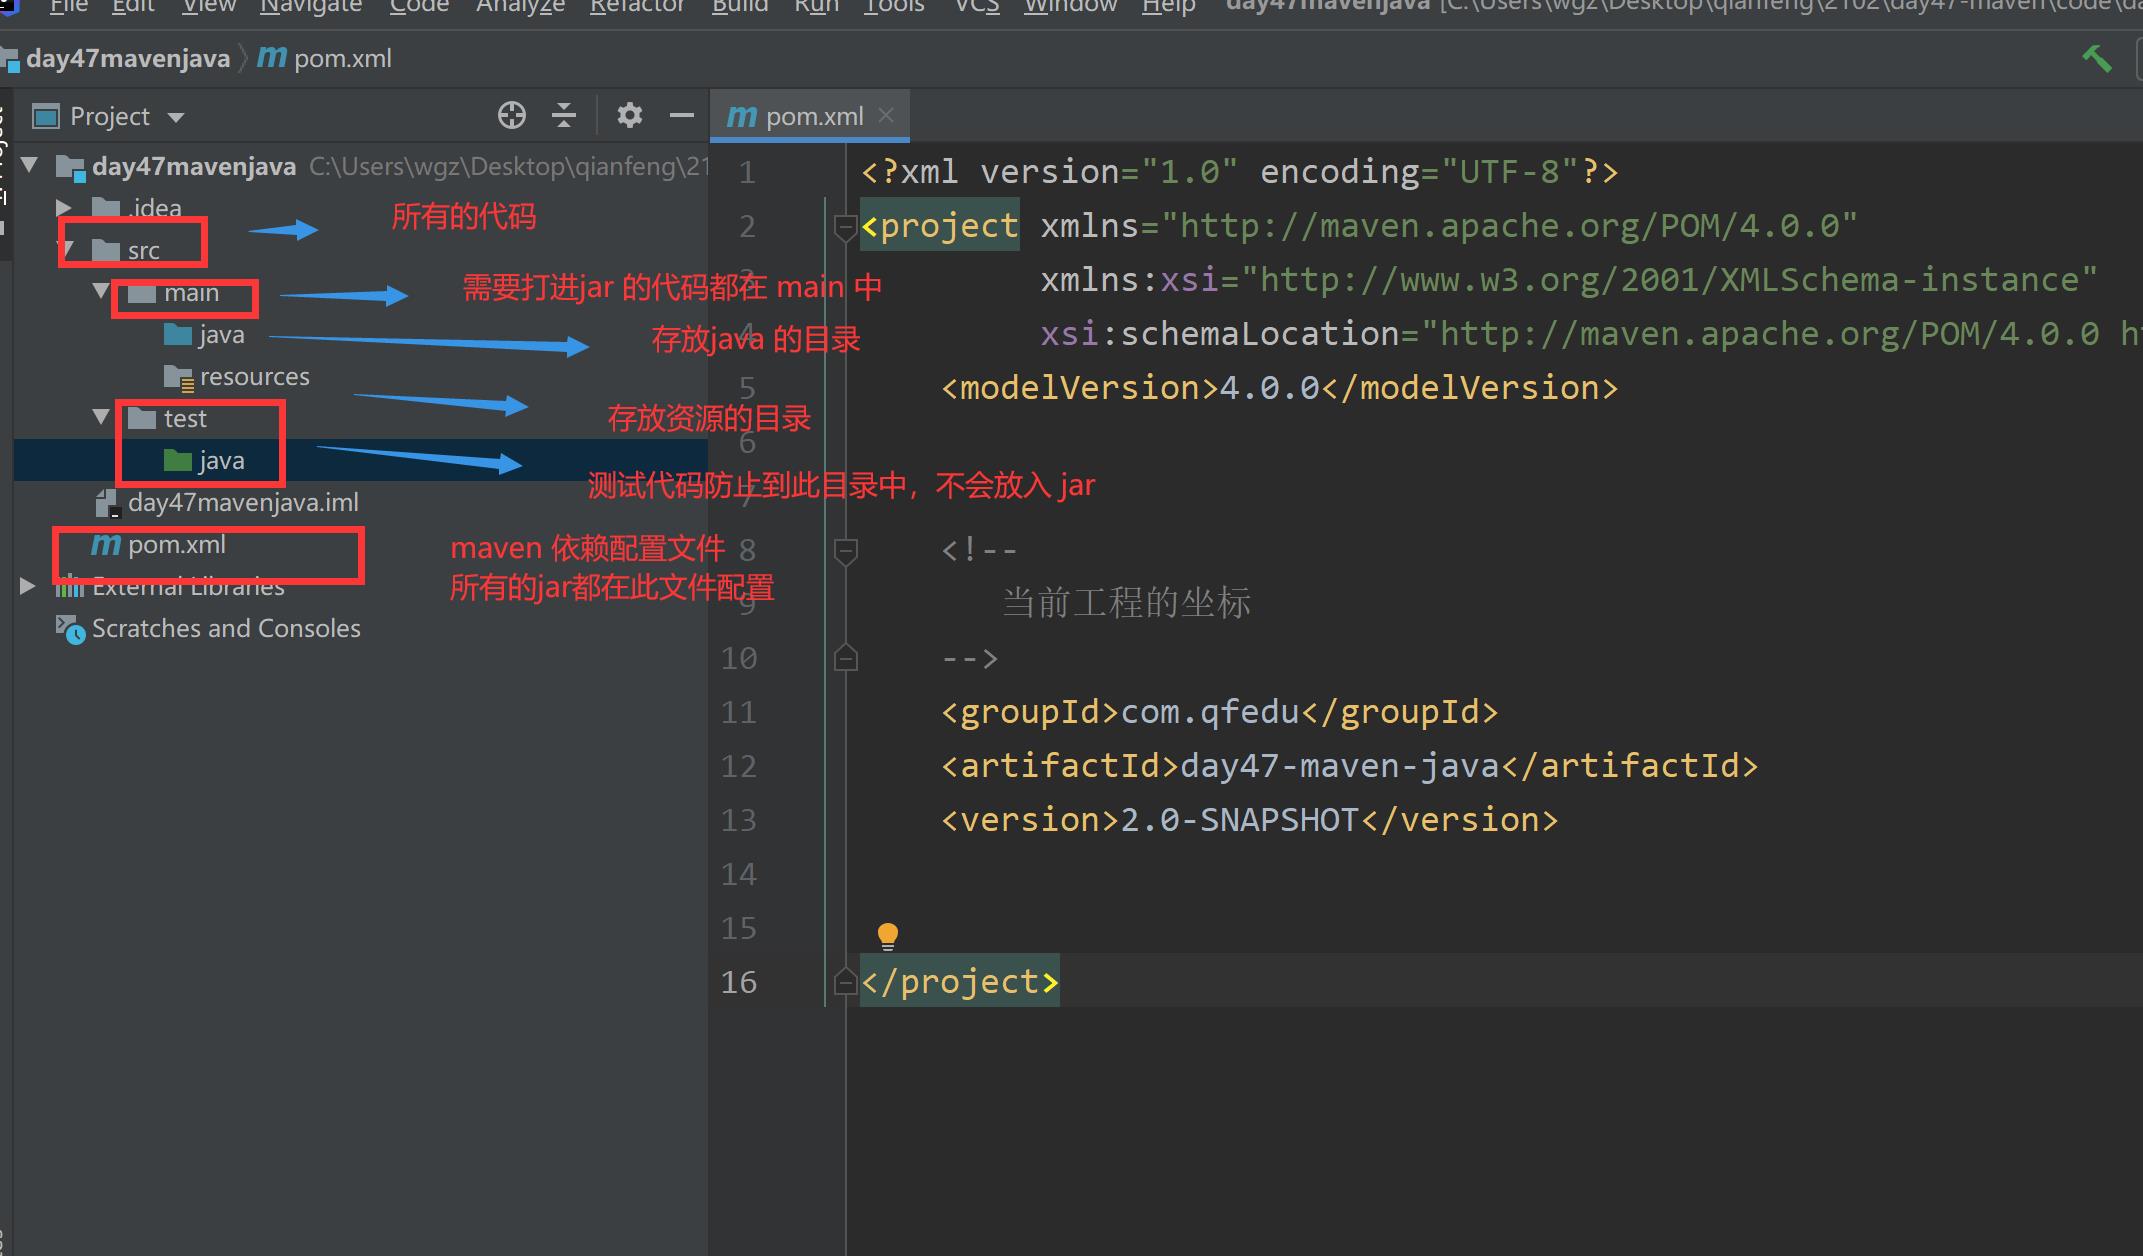Click the XMLSchema-instance namespace URL
The width and height of the screenshot is (2143, 1256).
click(x=1668, y=280)
